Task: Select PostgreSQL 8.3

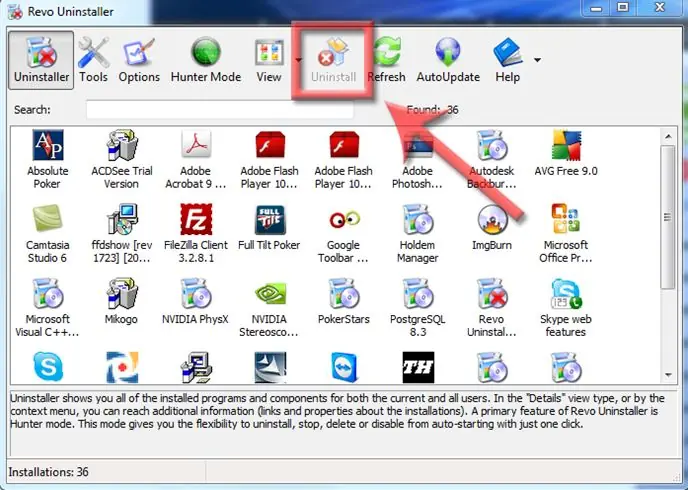Action: (417, 307)
